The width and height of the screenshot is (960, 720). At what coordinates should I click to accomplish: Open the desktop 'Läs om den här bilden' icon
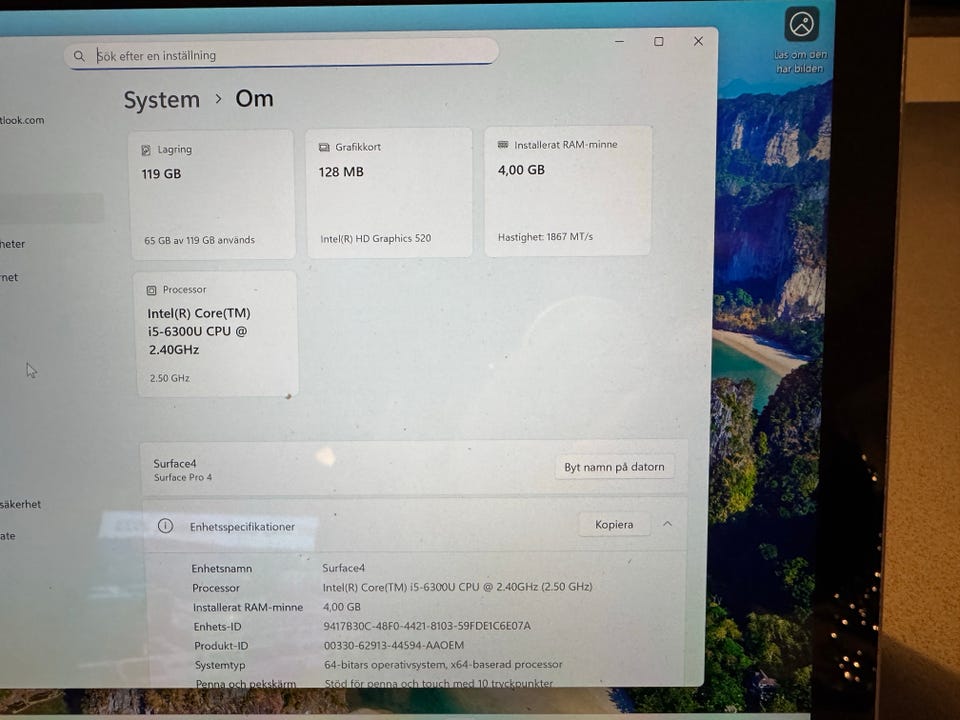pos(801,40)
